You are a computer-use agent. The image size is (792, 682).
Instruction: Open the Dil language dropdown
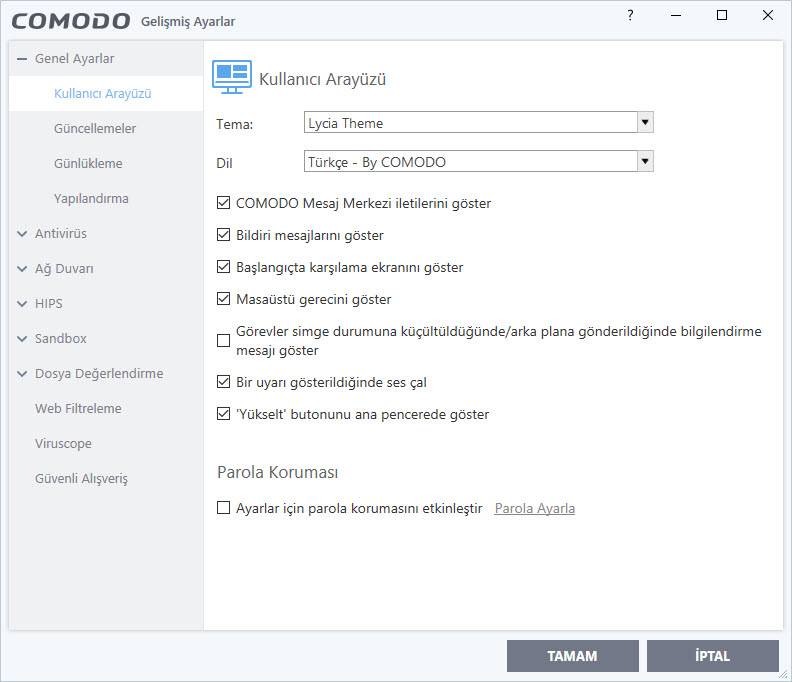pyautogui.click(x=645, y=161)
